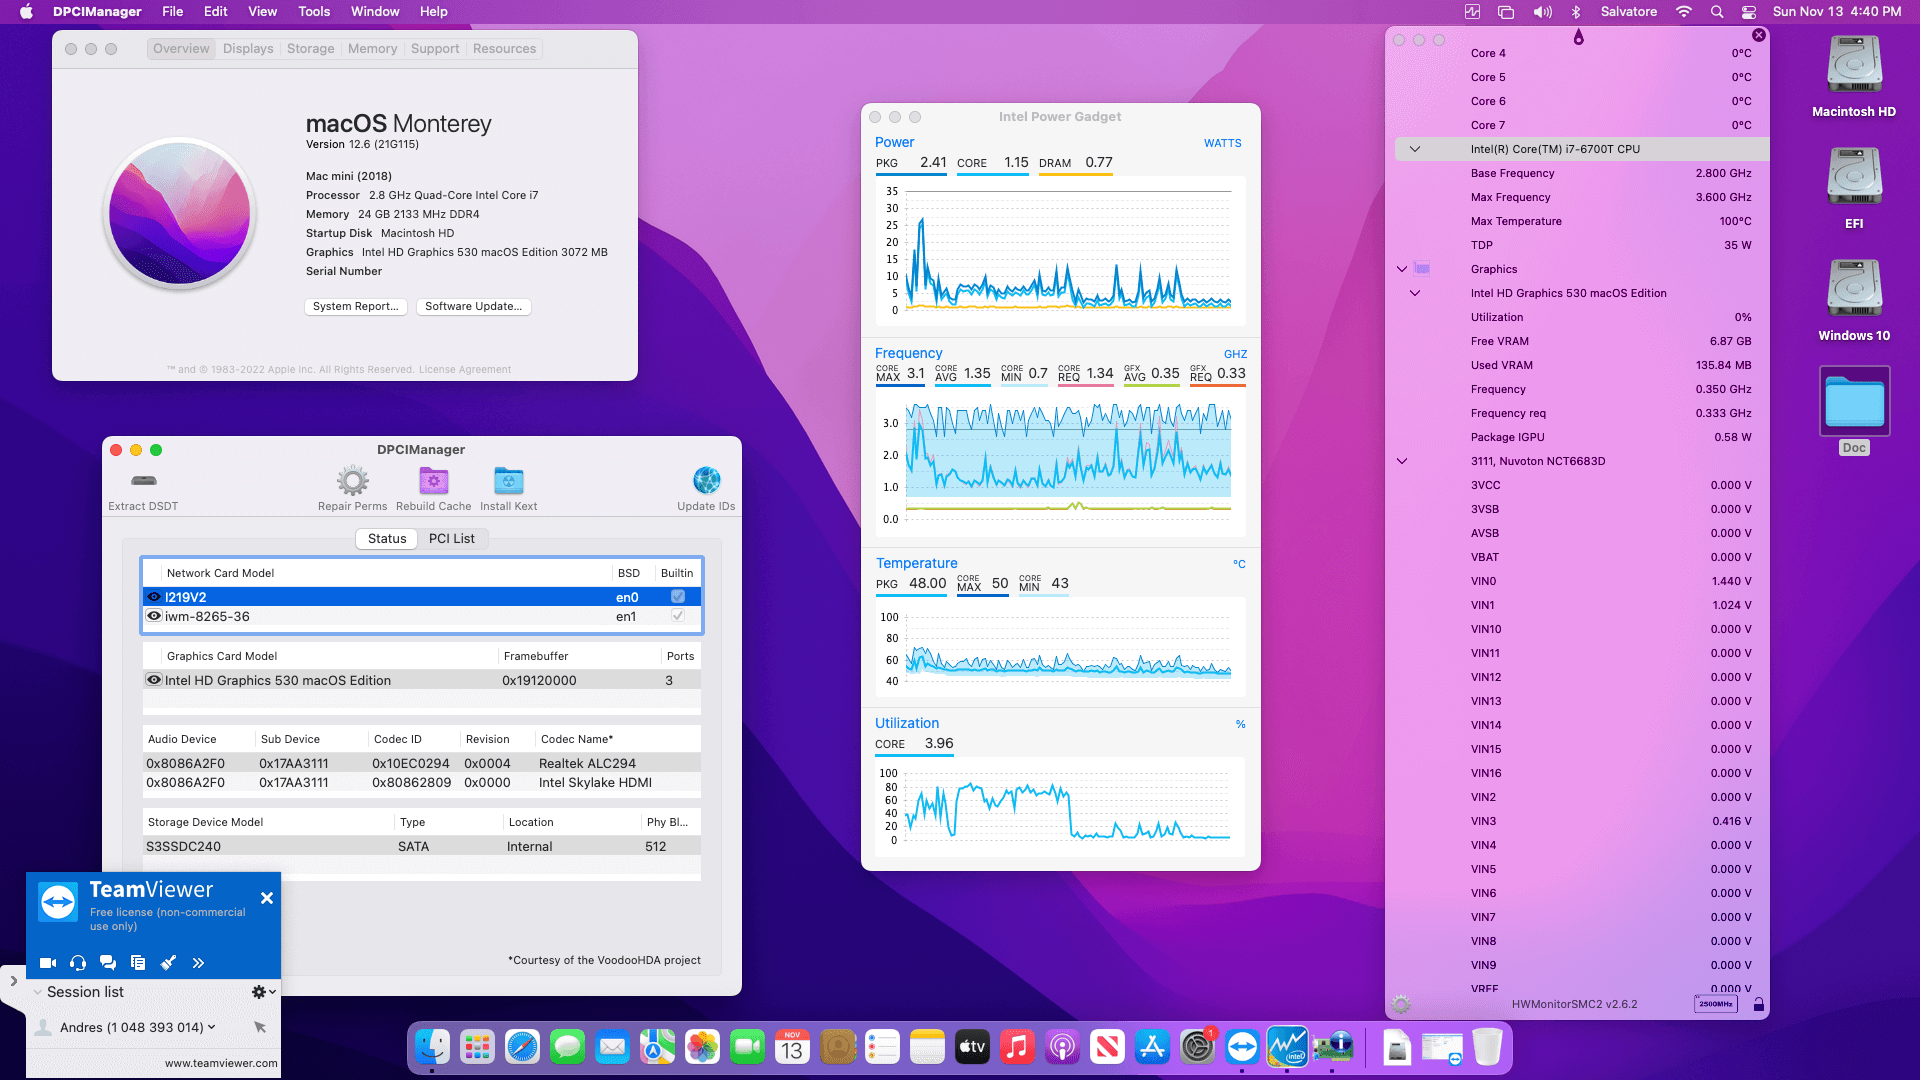Open the Memory tab in About This Mac
1920x1080 pixels.
372,48
